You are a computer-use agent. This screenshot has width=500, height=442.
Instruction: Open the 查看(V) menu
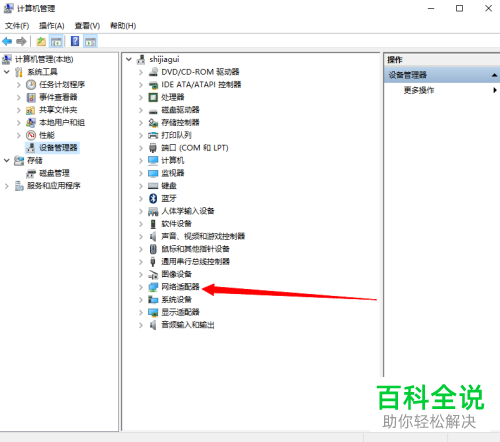click(x=87, y=26)
